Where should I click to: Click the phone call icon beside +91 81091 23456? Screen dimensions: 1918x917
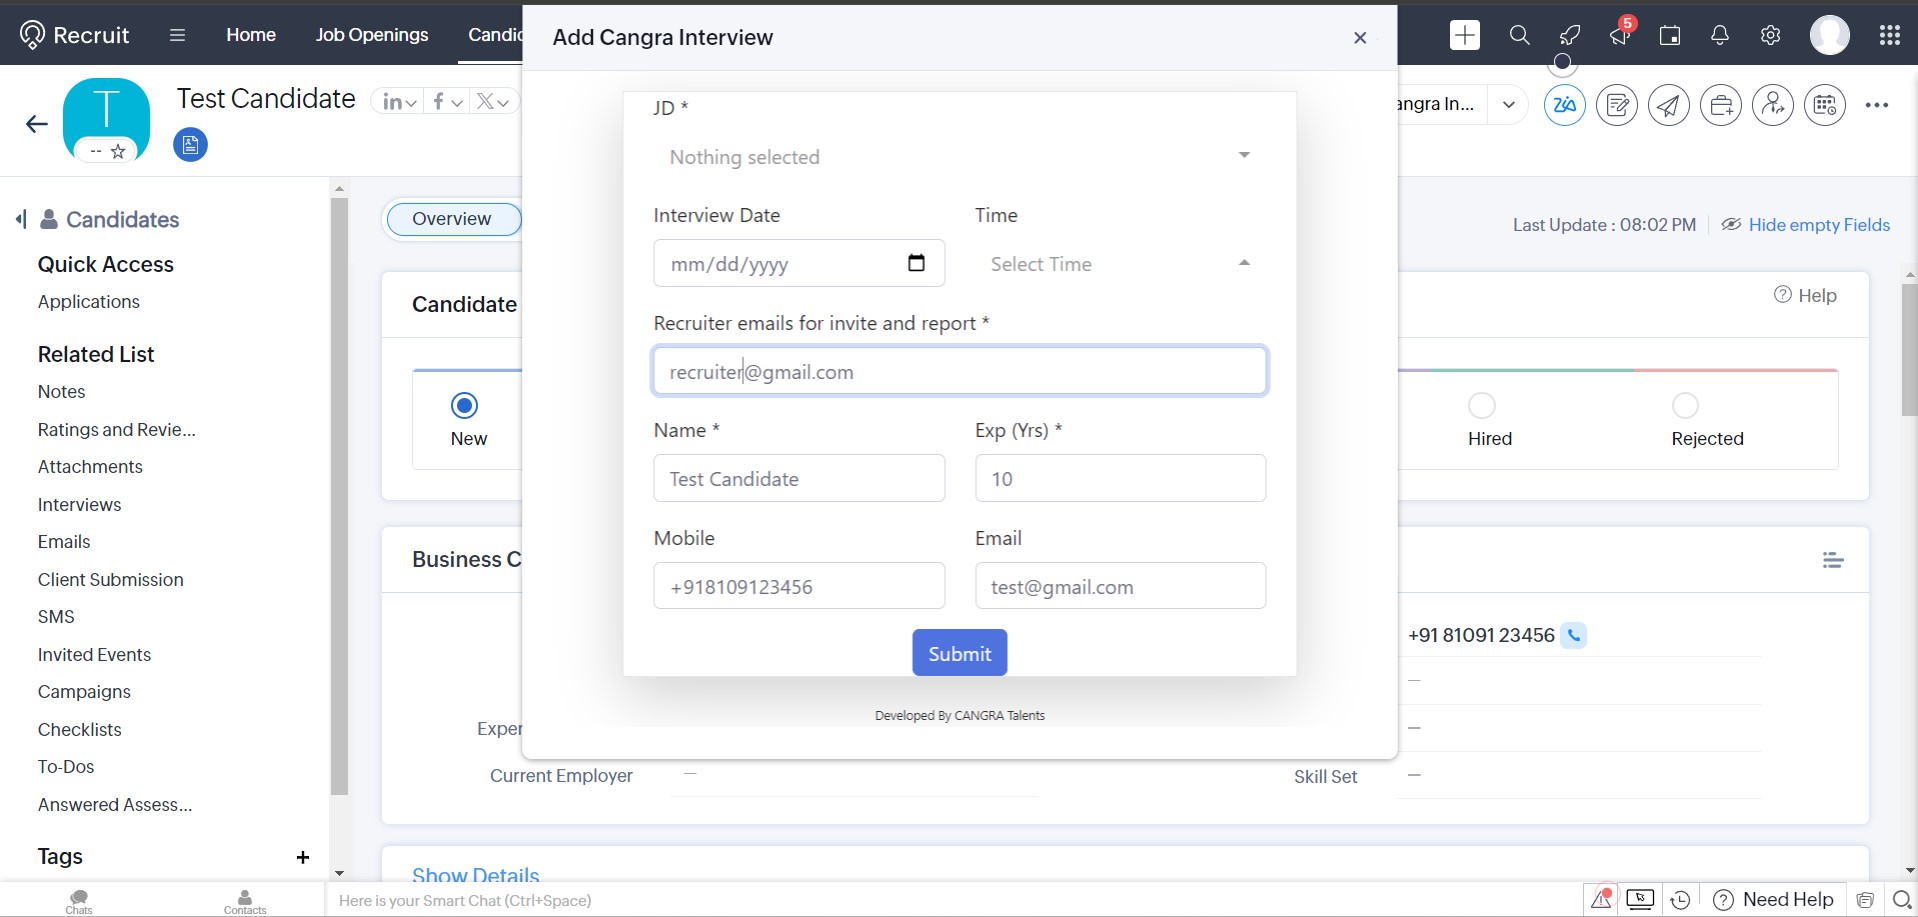point(1574,635)
